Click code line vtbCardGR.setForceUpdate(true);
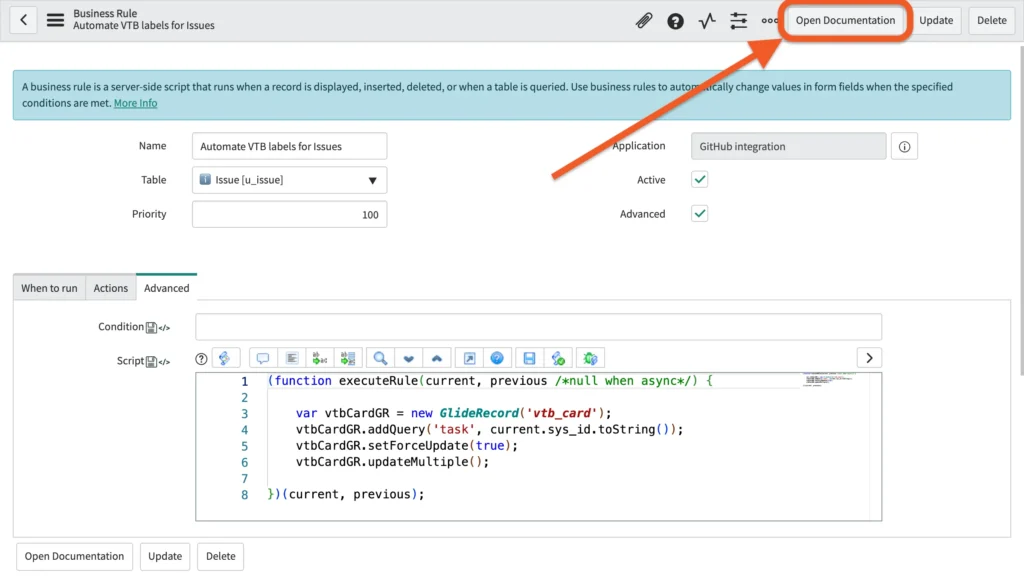Screen dimensions: 1024x576 (406, 446)
